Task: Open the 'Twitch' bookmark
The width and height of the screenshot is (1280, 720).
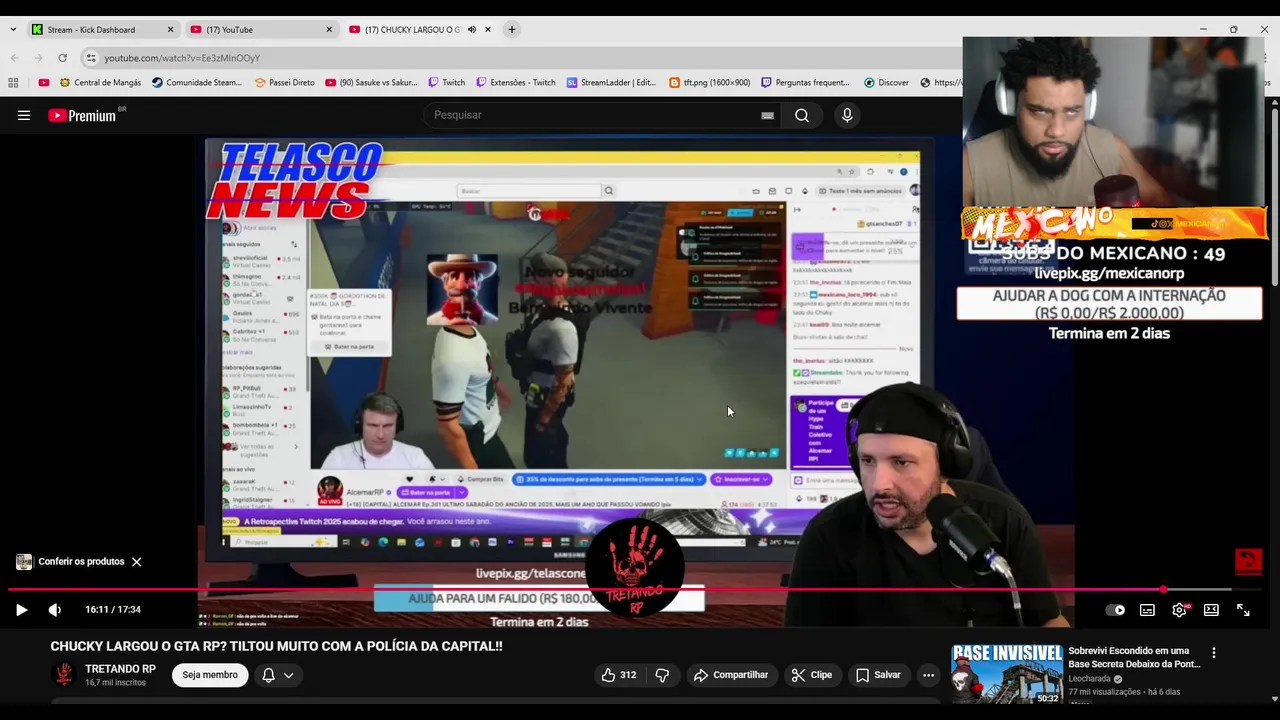Action: 446,83
